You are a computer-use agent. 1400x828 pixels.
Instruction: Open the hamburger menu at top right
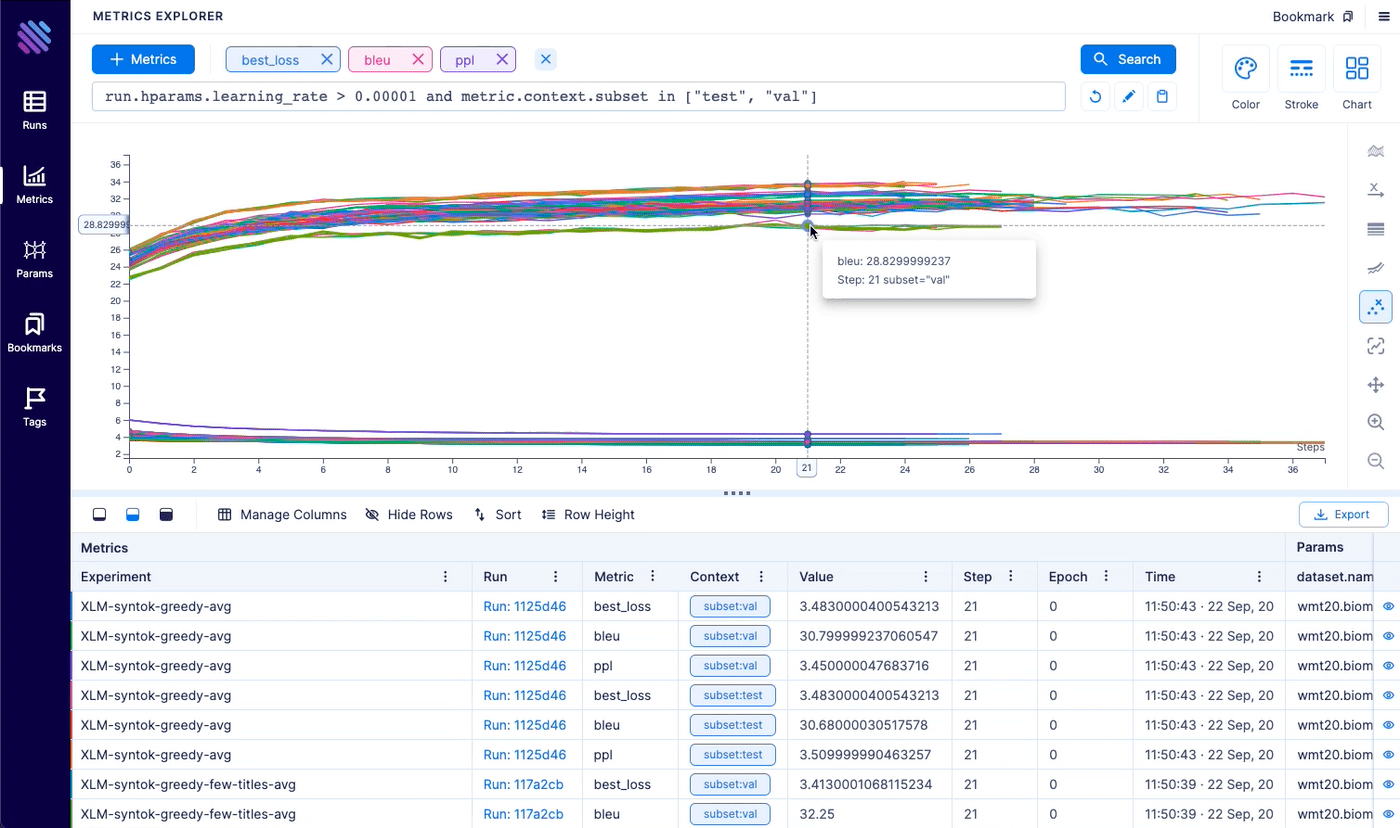1384,16
